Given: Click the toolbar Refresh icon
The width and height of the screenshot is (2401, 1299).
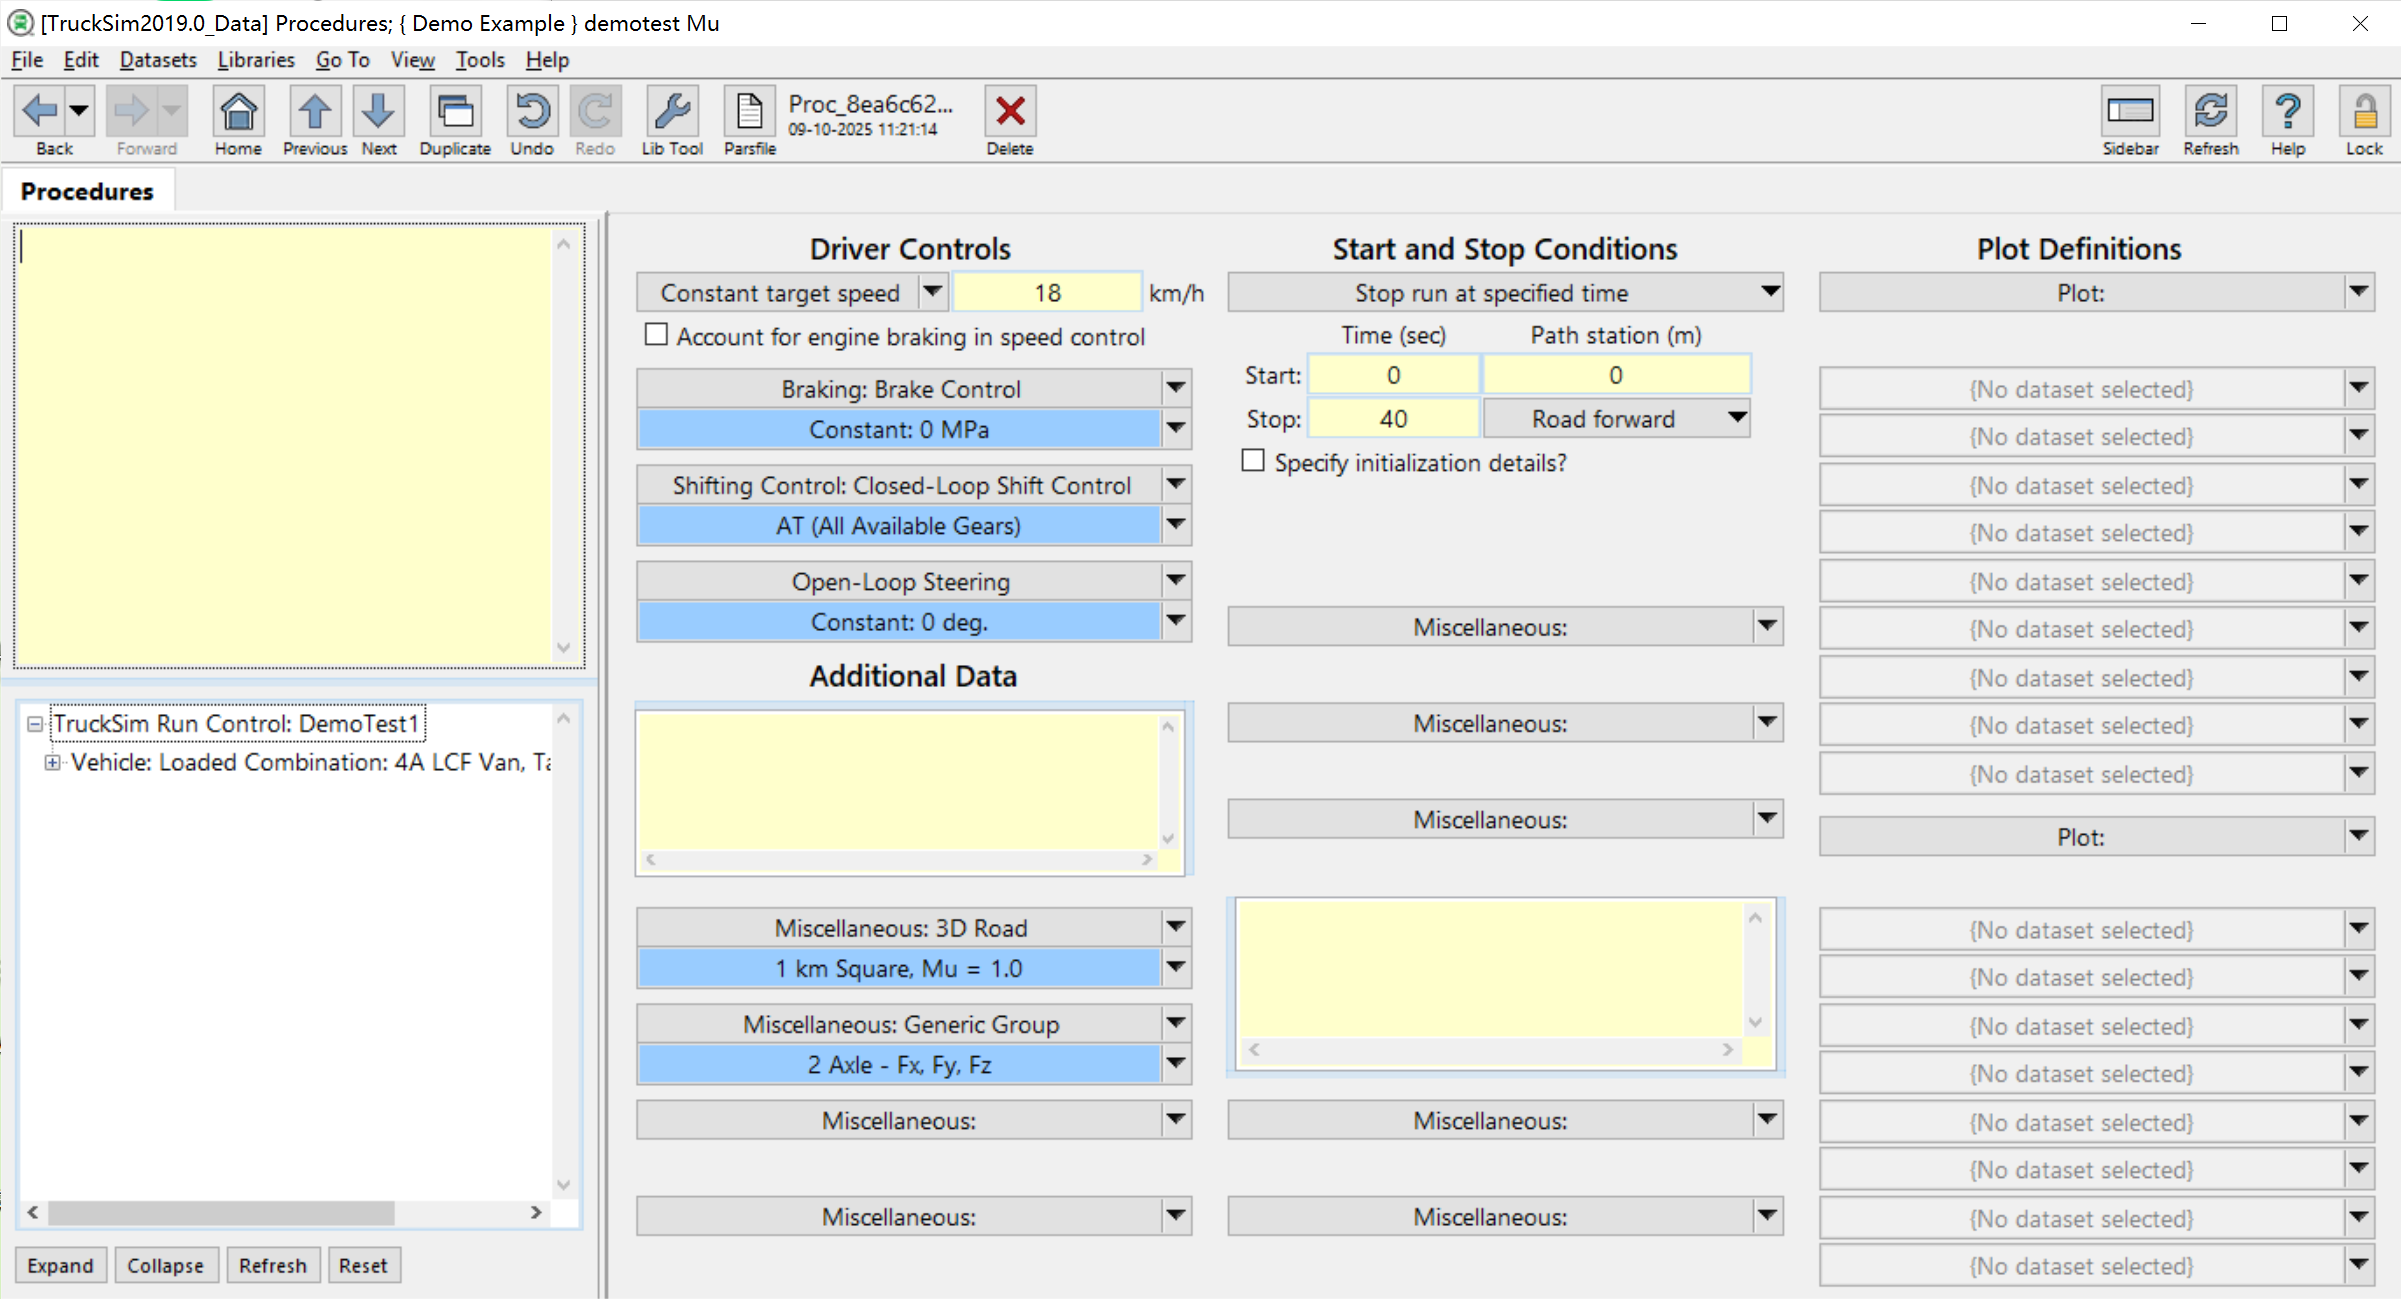Looking at the screenshot, I should point(2210,111).
